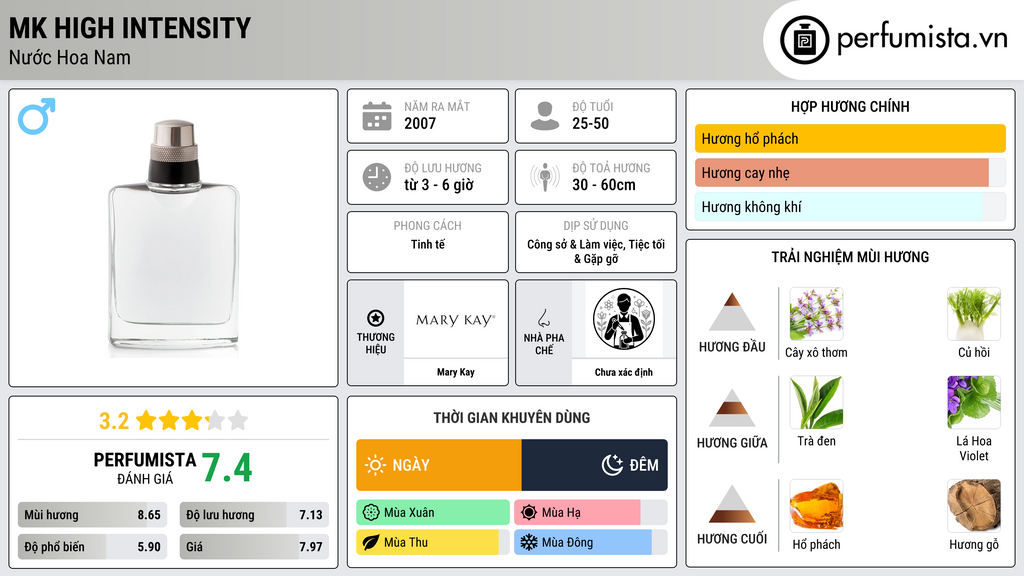Click the Mùa Thu season bar
1024x576 pixels.
coord(433,542)
